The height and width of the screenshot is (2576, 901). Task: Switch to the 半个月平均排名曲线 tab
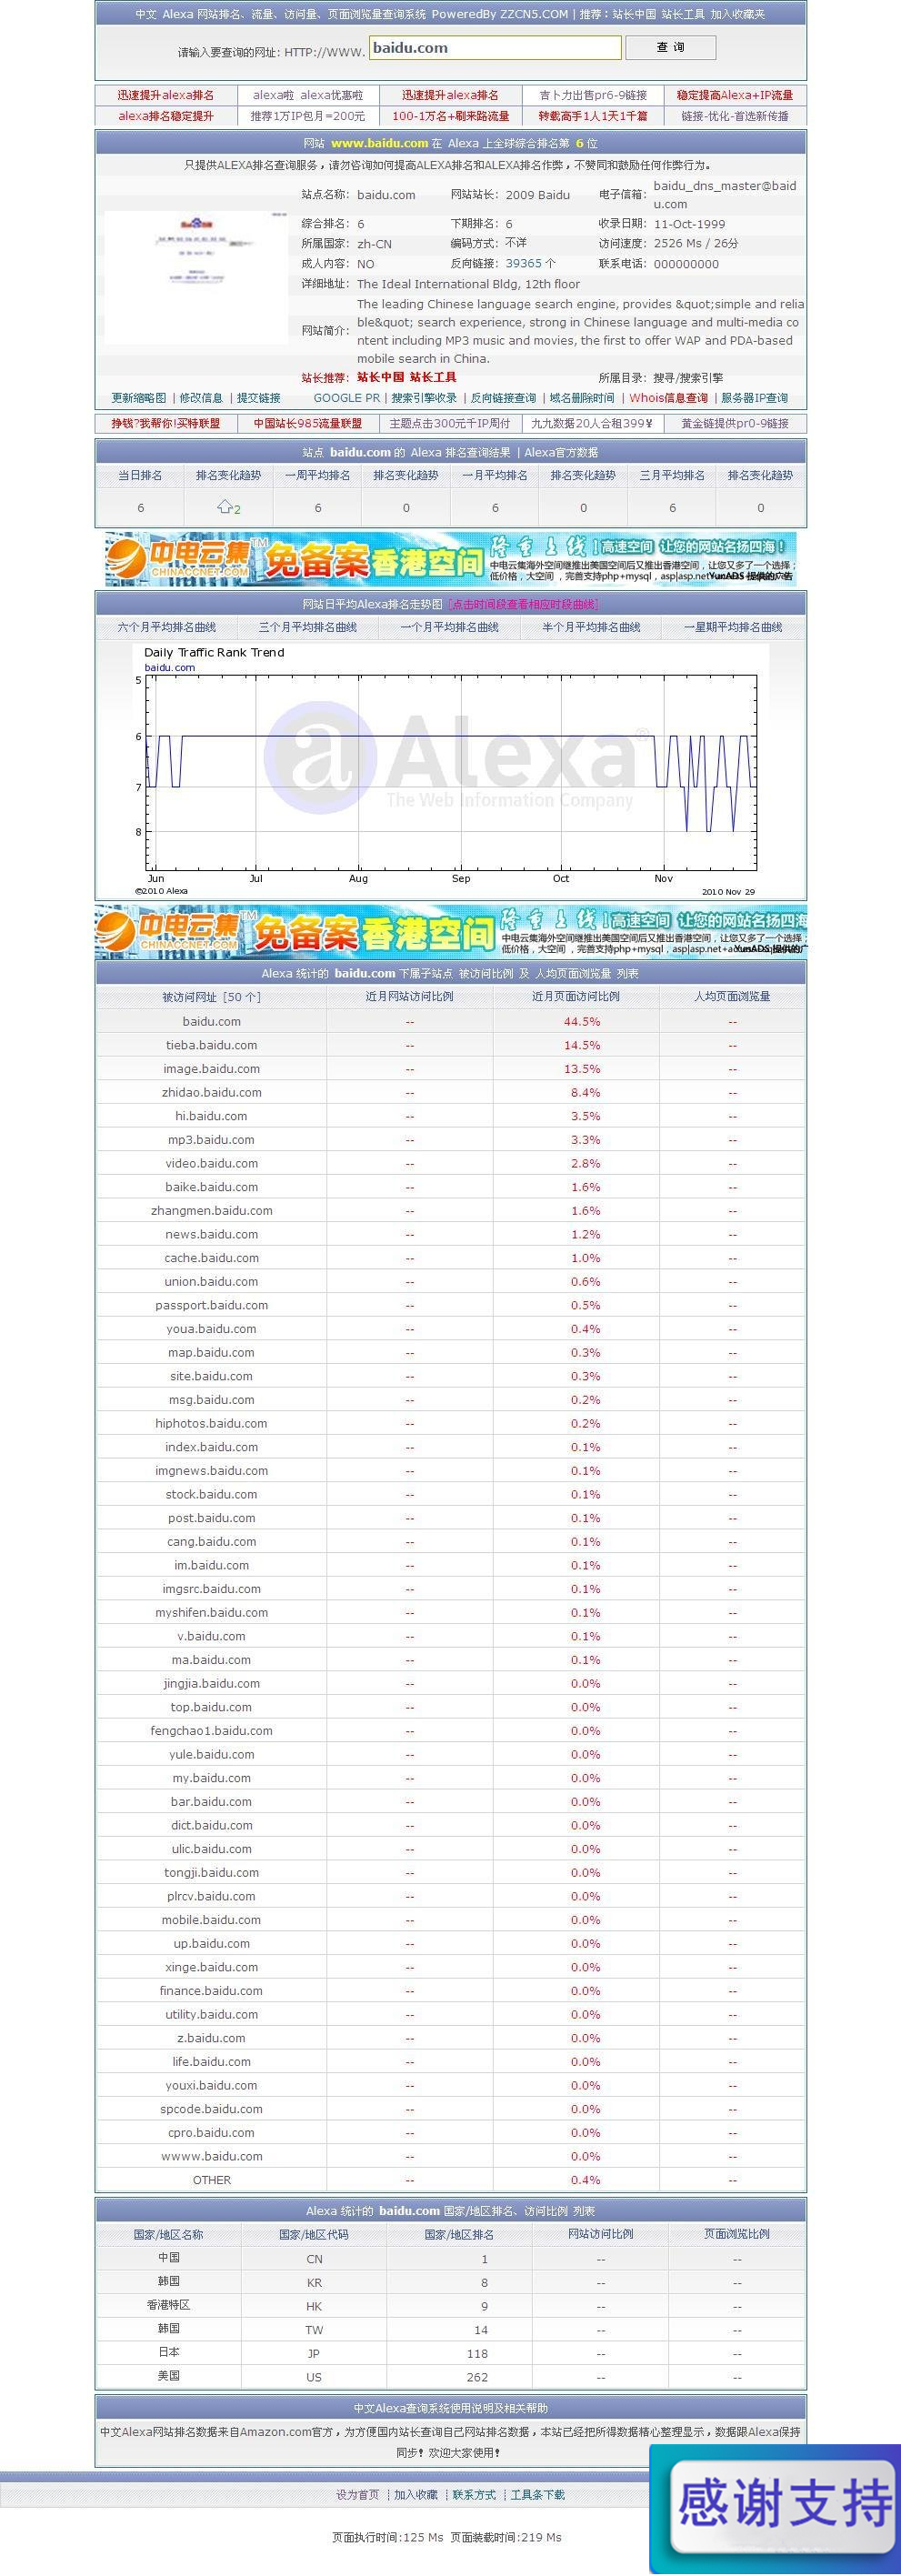tap(591, 628)
